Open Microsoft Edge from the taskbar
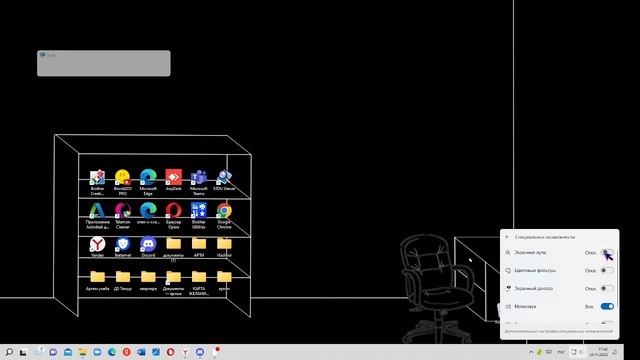 point(112,352)
